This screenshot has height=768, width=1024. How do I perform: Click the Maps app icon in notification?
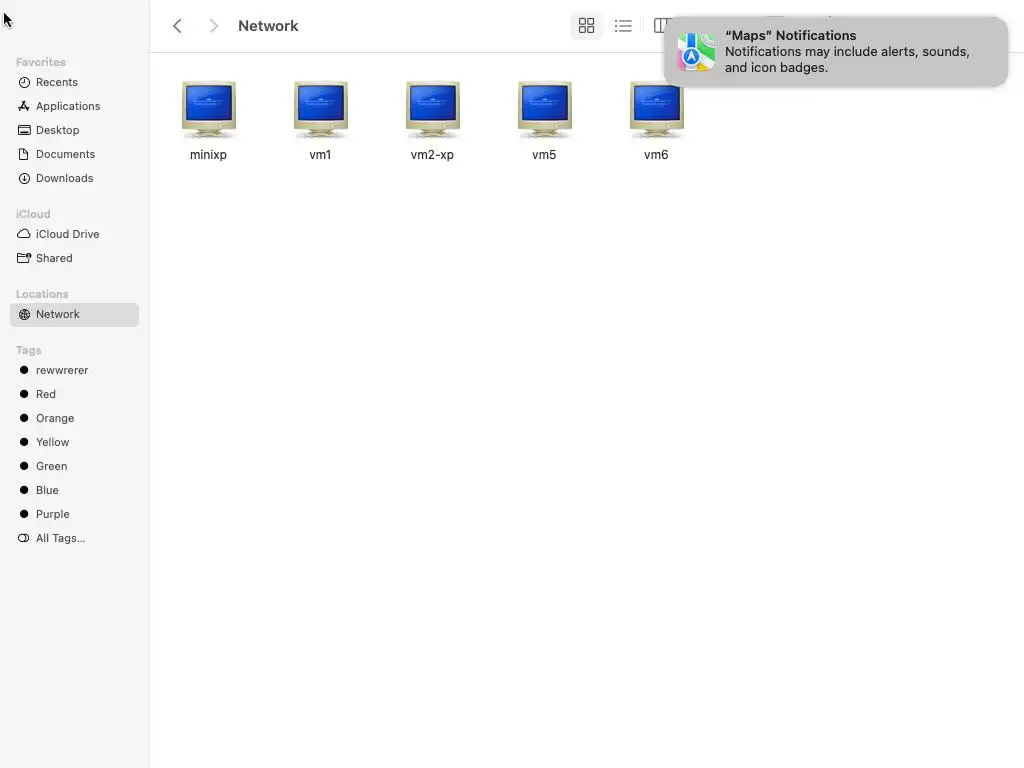pos(696,52)
